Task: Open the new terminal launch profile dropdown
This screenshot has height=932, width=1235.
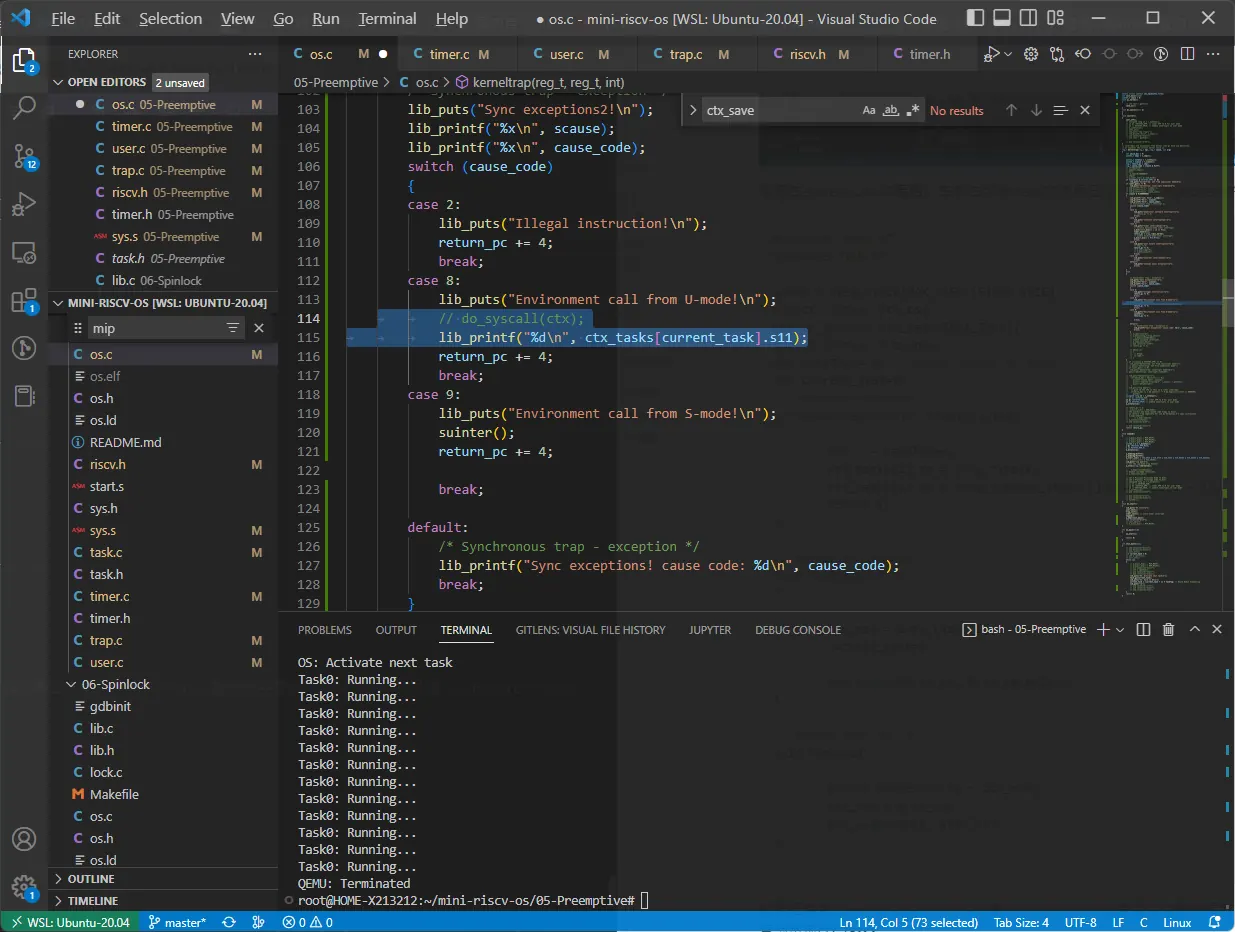Action: click(x=1120, y=630)
